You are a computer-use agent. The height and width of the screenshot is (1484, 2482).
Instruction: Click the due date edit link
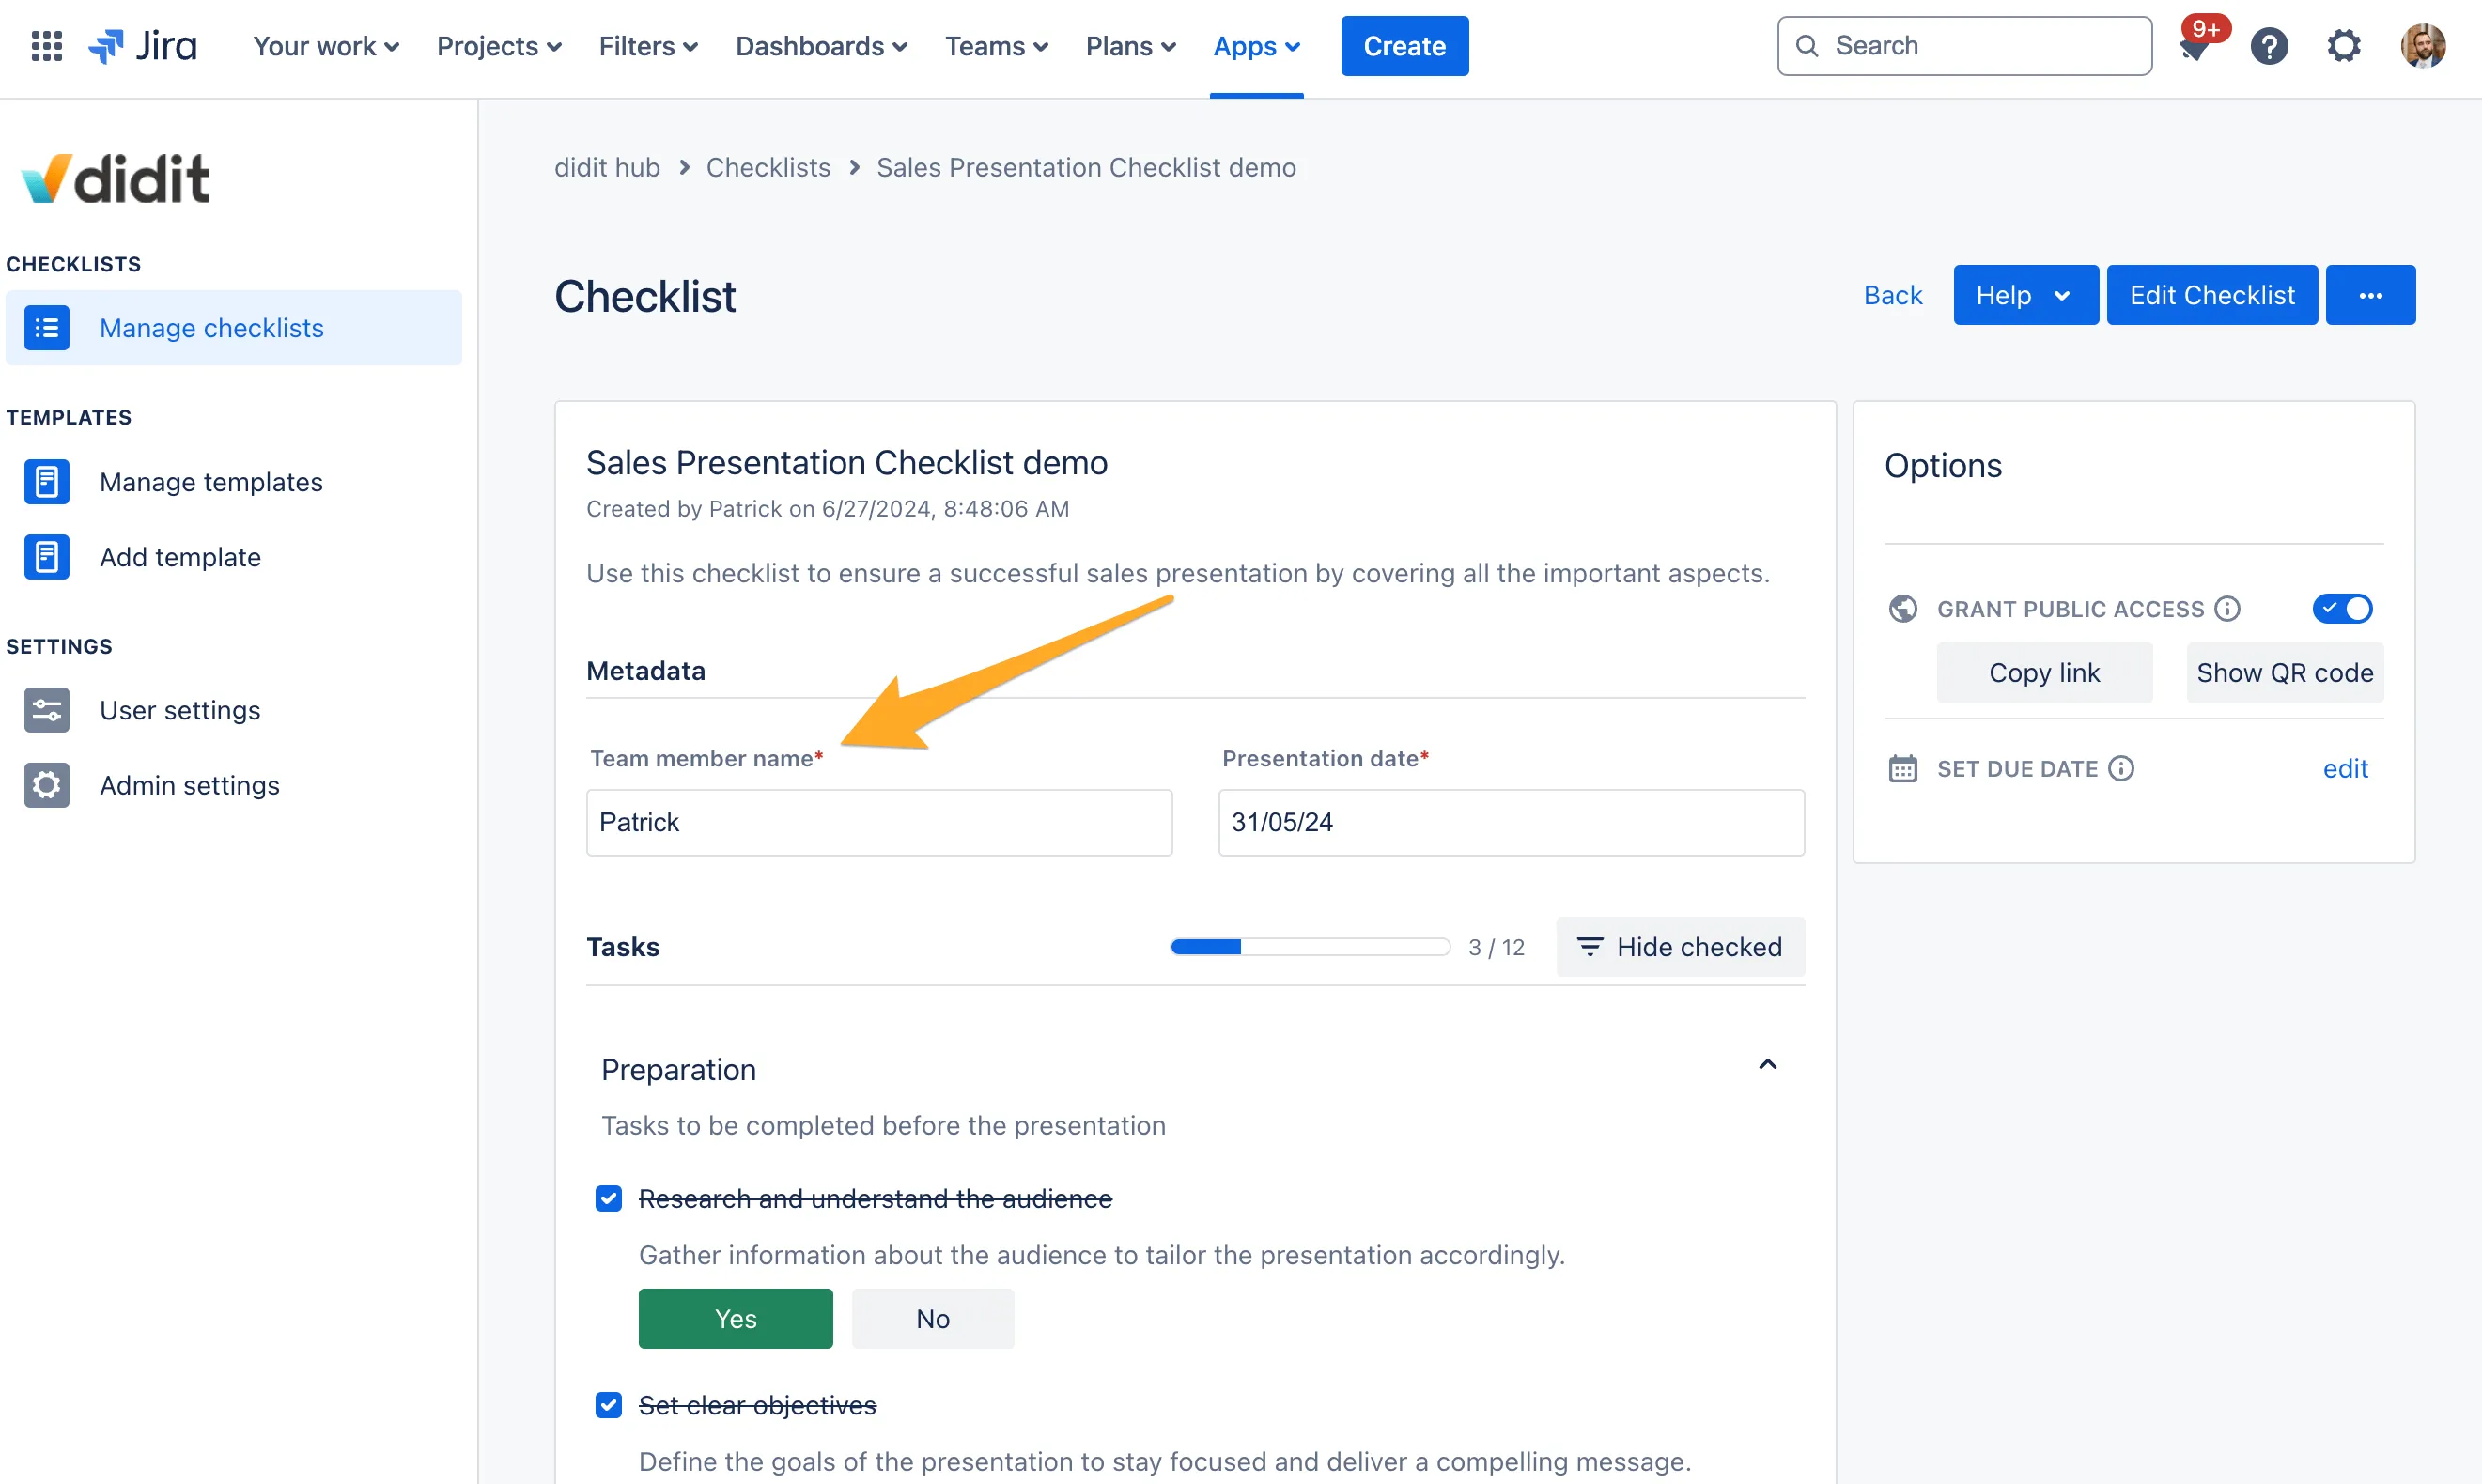[2345, 768]
